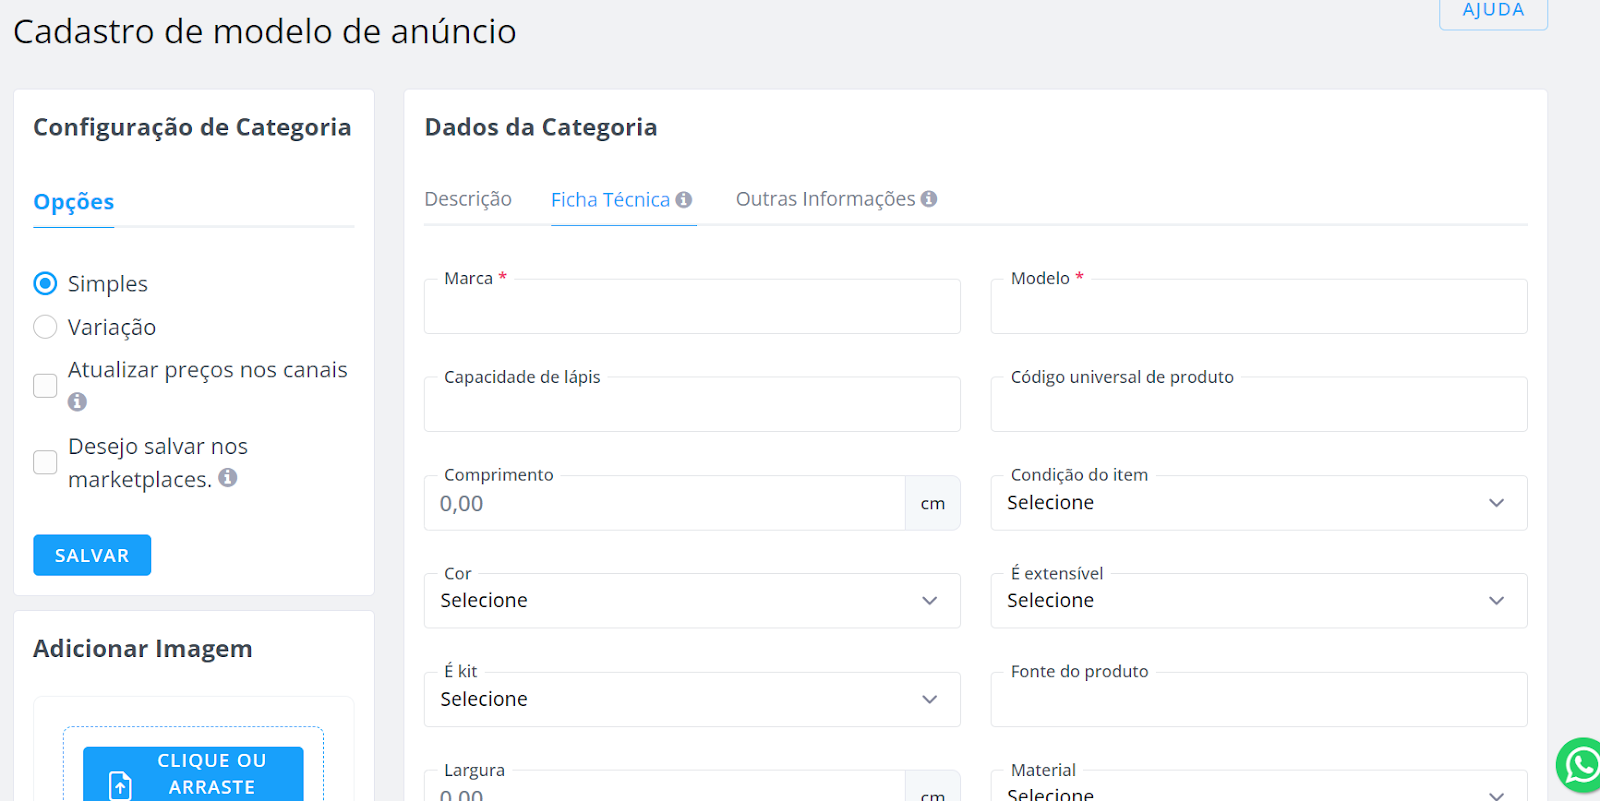Enable Atualizar preços nos canais checkbox
Image resolution: width=1600 pixels, height=801 pixels.
[45, 386]
